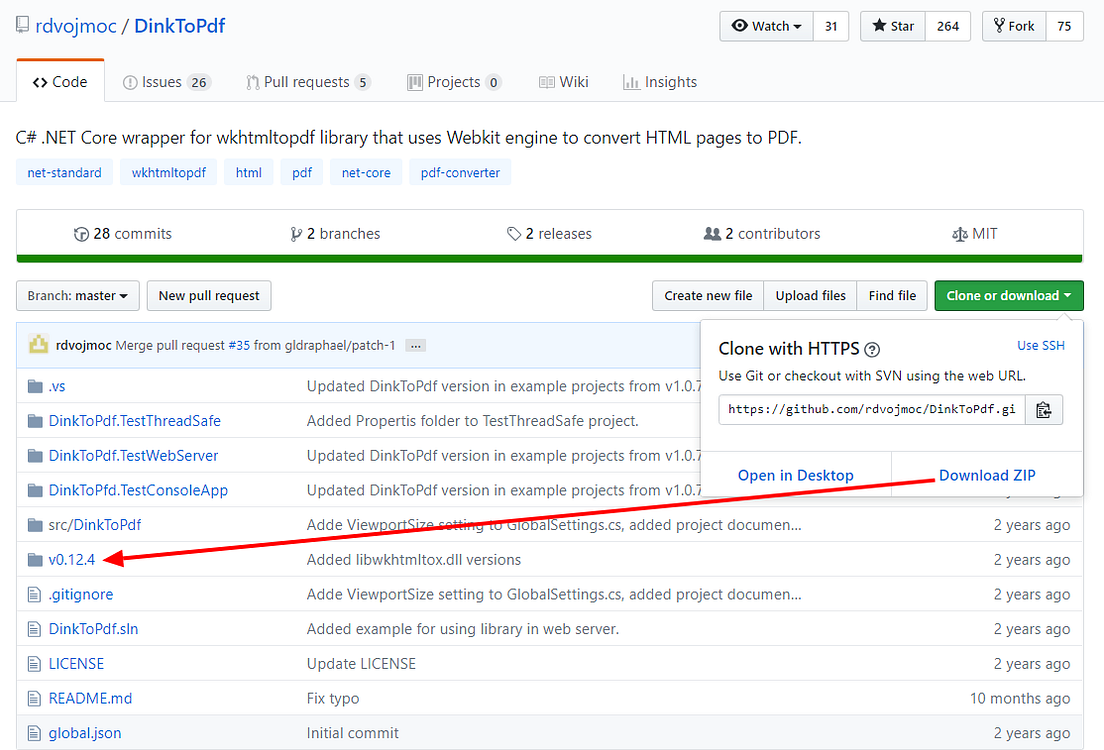Viewport: 1104px width, 750px height.
Task: Switch to the Issues tab
Action: coord(166,81)
